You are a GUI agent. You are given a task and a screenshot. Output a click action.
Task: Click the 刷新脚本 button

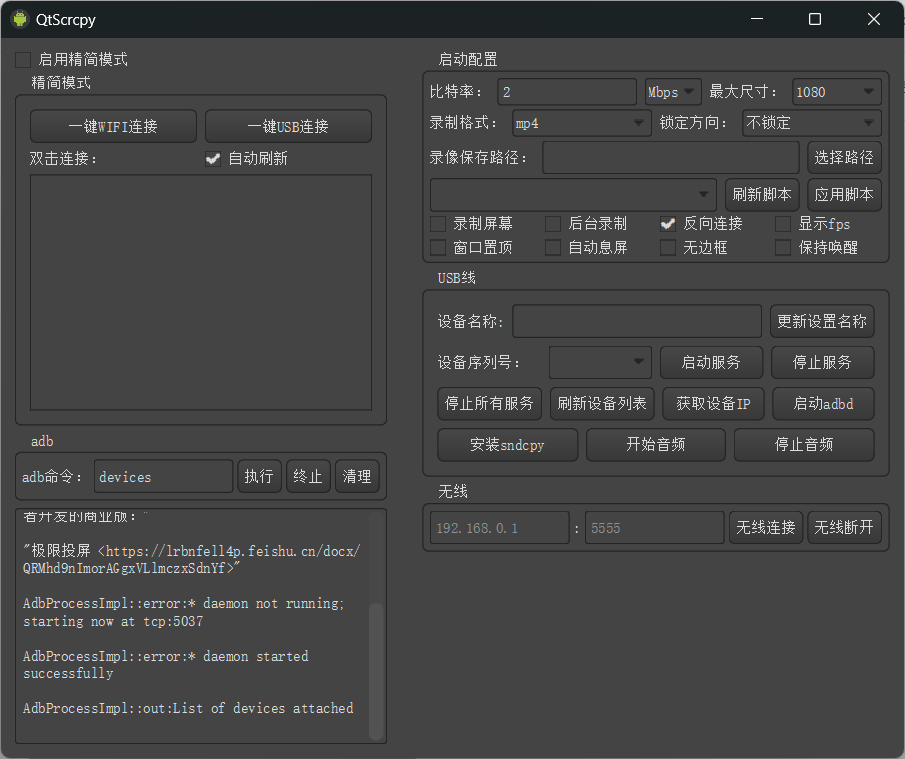point(762,195)
